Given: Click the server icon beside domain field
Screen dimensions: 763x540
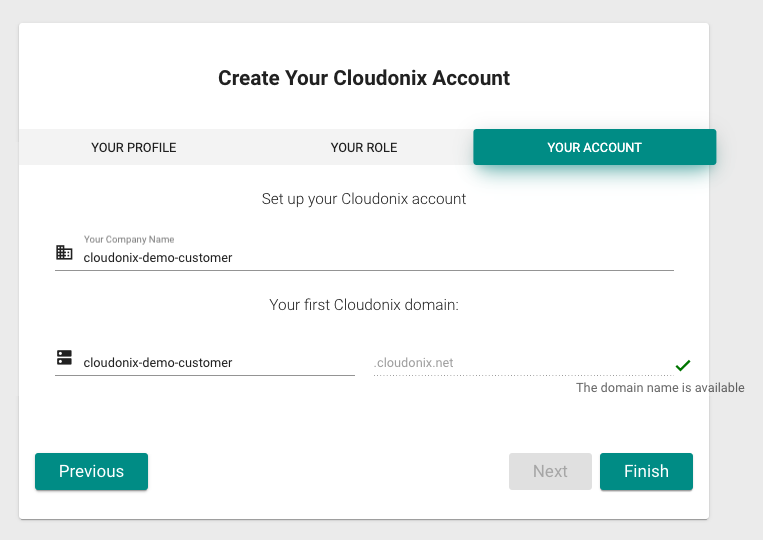Looking at the screenshot, I should click(x=64, y=358).
